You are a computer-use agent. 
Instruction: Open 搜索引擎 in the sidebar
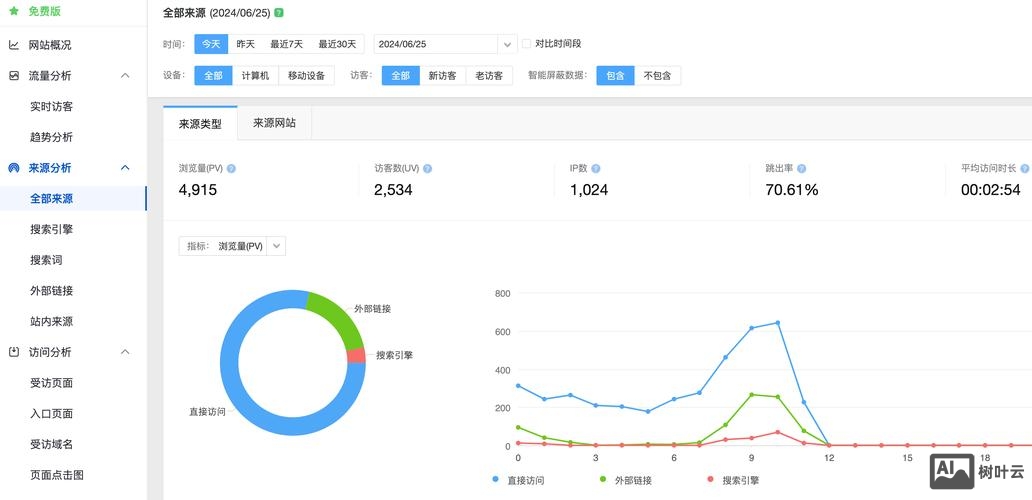[51, 230]
